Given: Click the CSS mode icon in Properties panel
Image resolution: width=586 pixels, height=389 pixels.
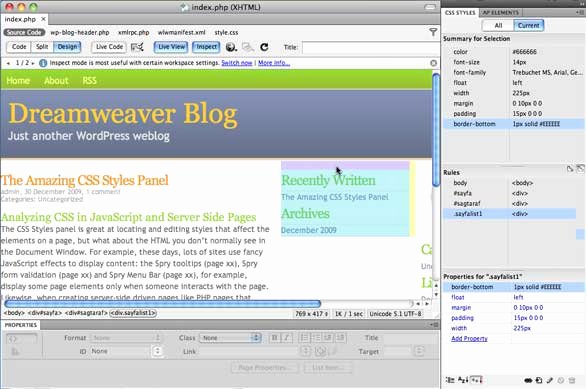Looking at the screenshot, I should 15,352.
